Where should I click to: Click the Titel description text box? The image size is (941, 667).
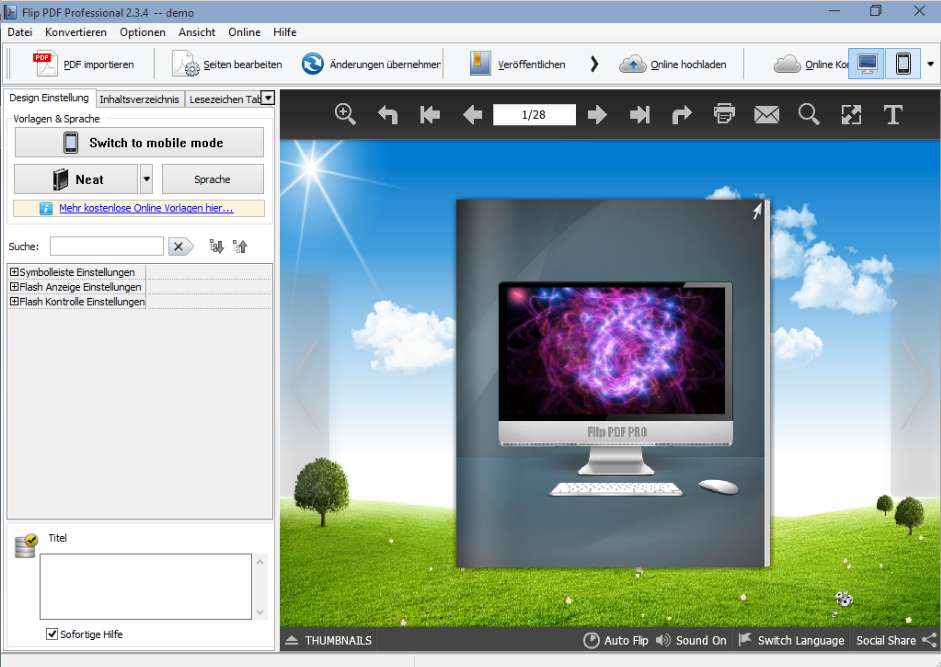point(146,587)
